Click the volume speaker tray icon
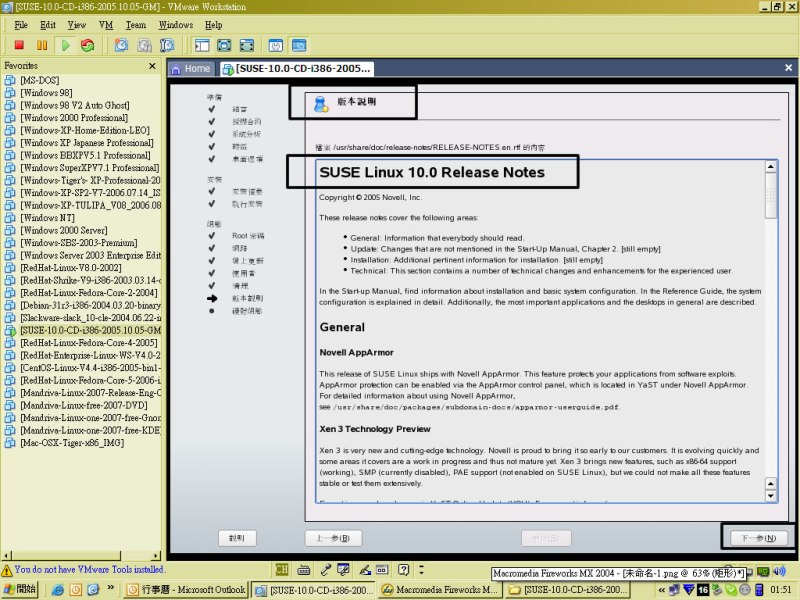This screenshot has height=600, width=800. tap(779, 571)
